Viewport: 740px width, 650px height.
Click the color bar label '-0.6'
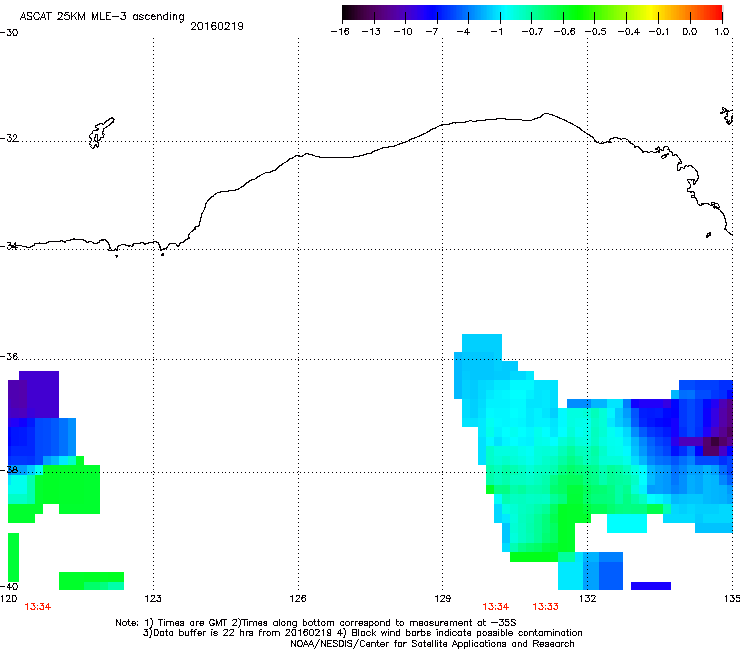(x=564, y=32)
